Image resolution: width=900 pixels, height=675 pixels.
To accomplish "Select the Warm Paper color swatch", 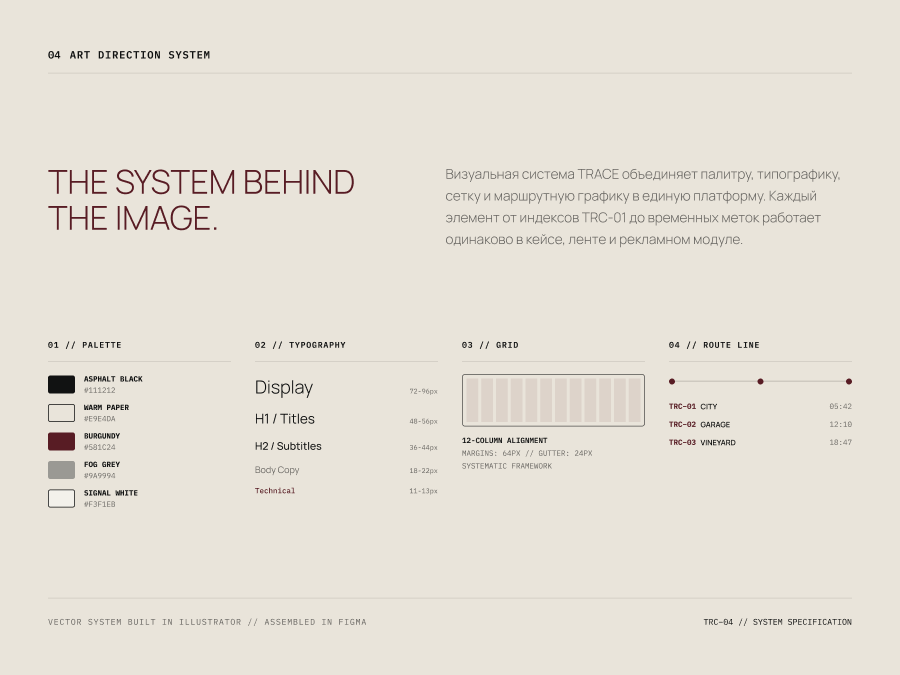I will (x=61, y=413).
